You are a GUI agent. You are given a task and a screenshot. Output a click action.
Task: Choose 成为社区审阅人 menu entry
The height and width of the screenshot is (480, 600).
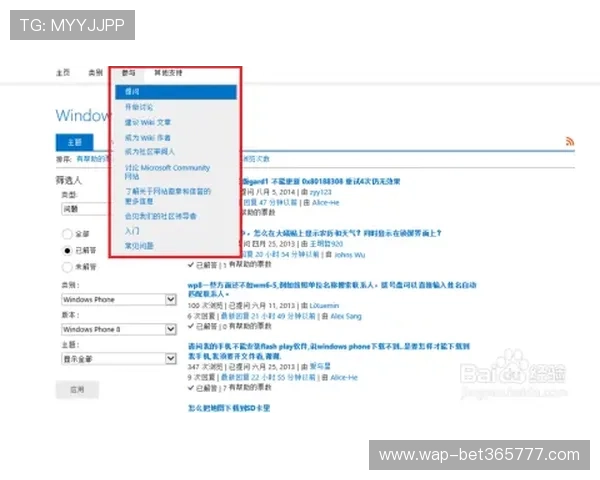(150, 152)
